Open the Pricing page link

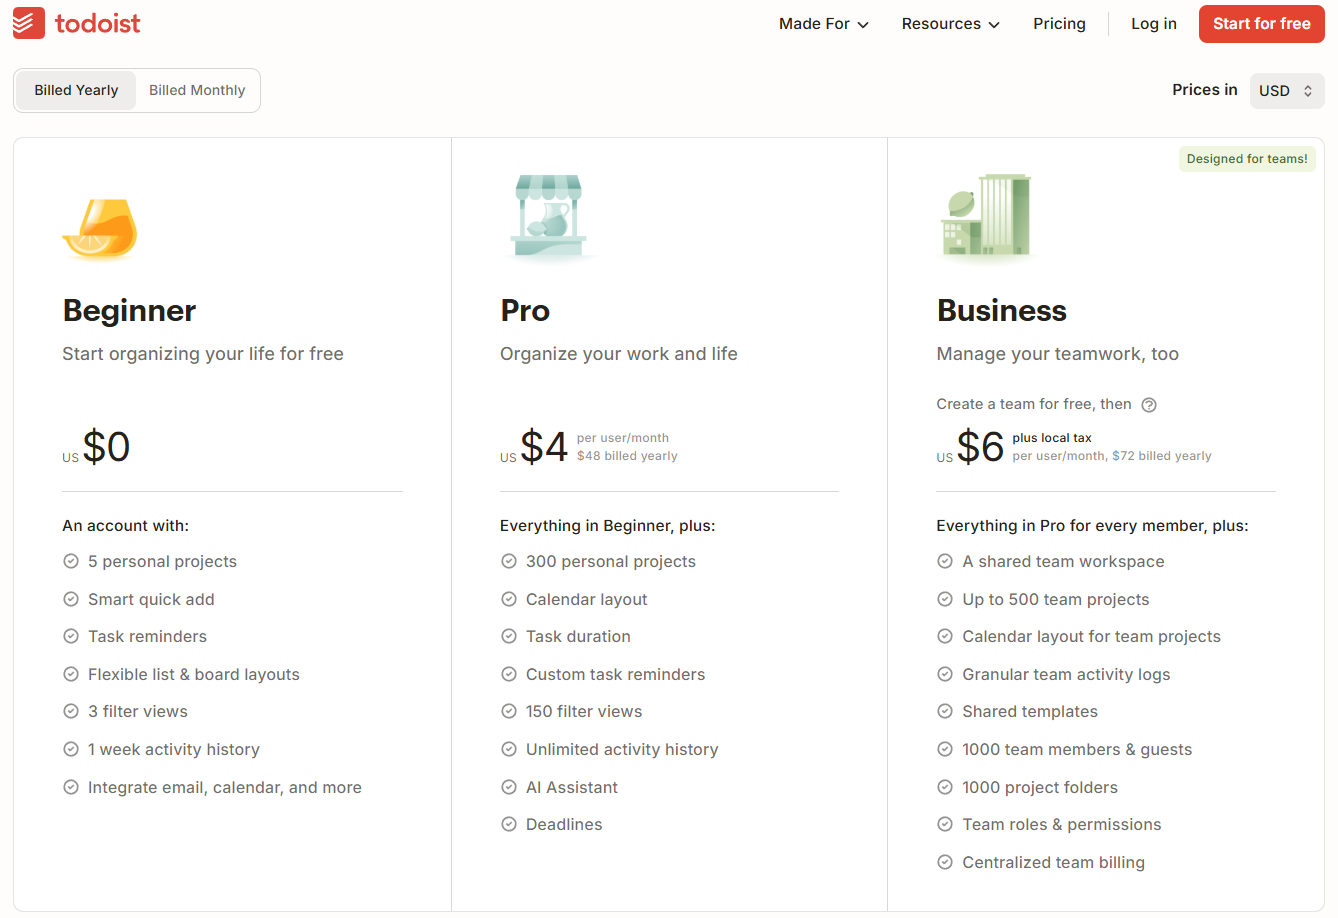tap(1059, 24)
